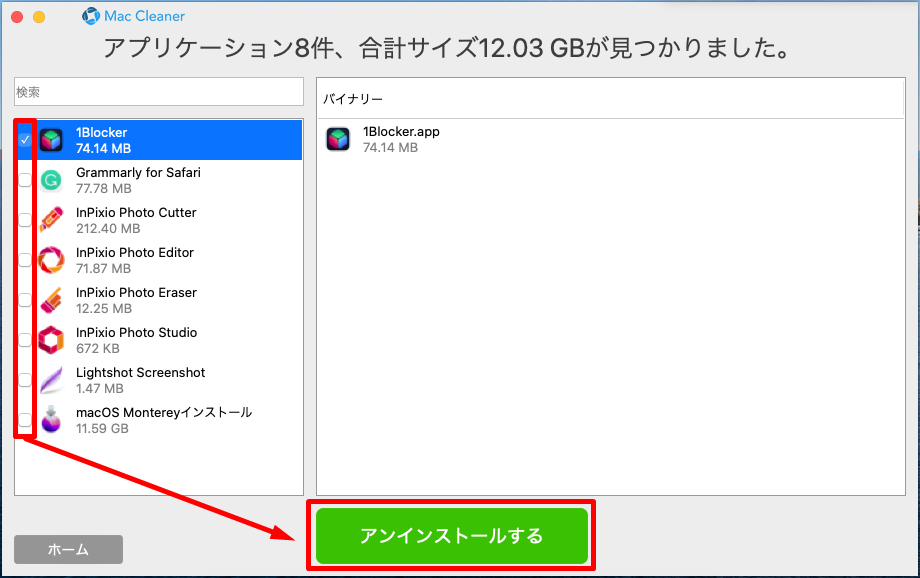This screenshot has height=578, width=920.
Task: Uncheck the 1Blocker checkbox
Action: tap(25, 140)
